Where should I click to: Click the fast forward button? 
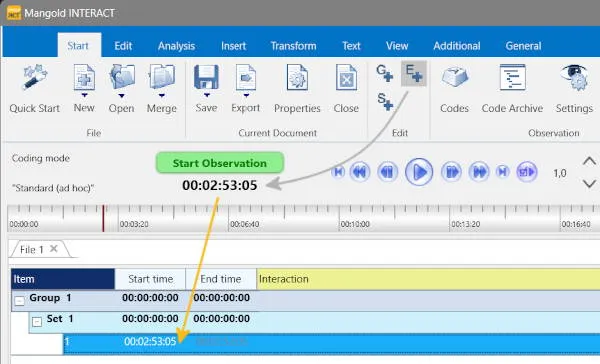point(479,172)
